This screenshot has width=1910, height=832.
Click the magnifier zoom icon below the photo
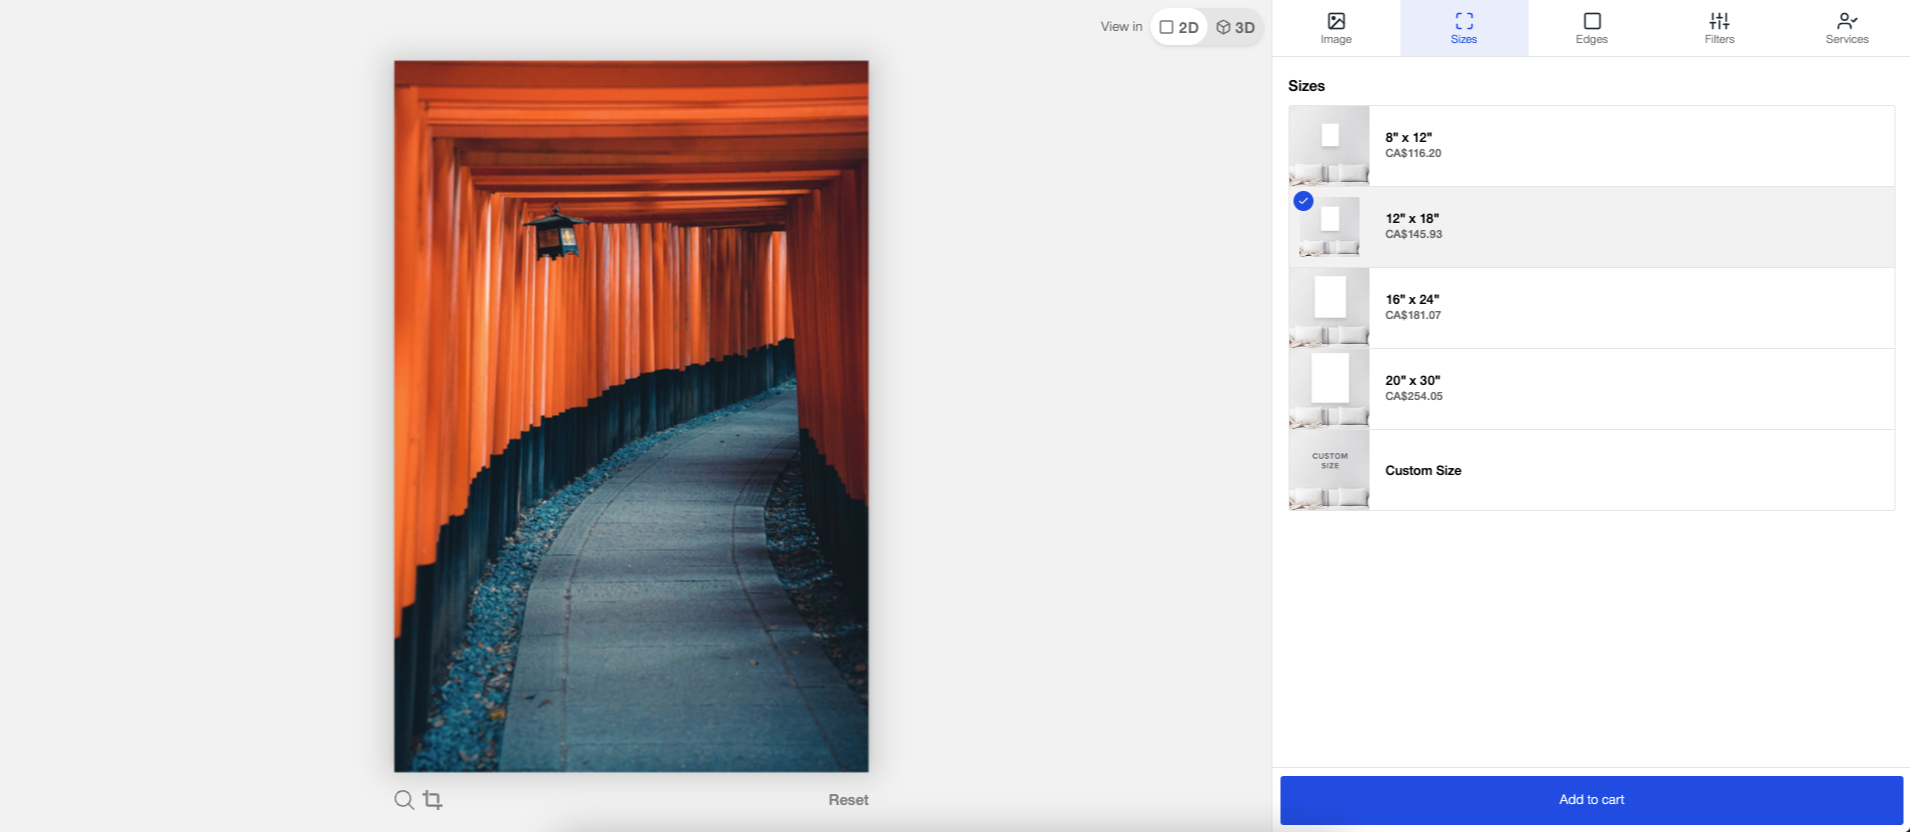point(403,800)
